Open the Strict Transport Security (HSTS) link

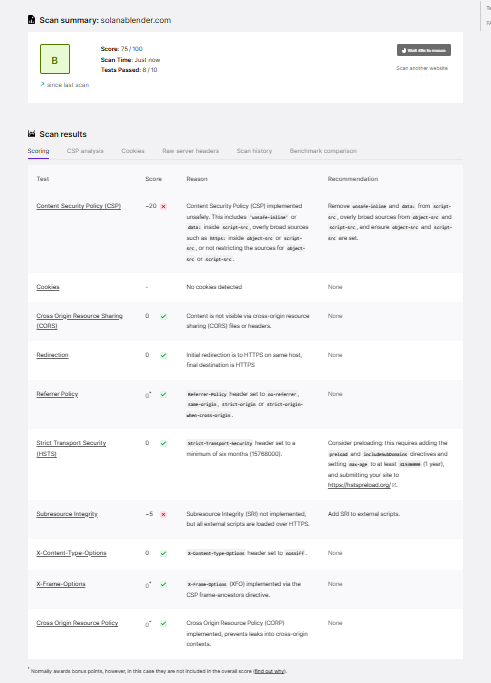coord(71,448)
